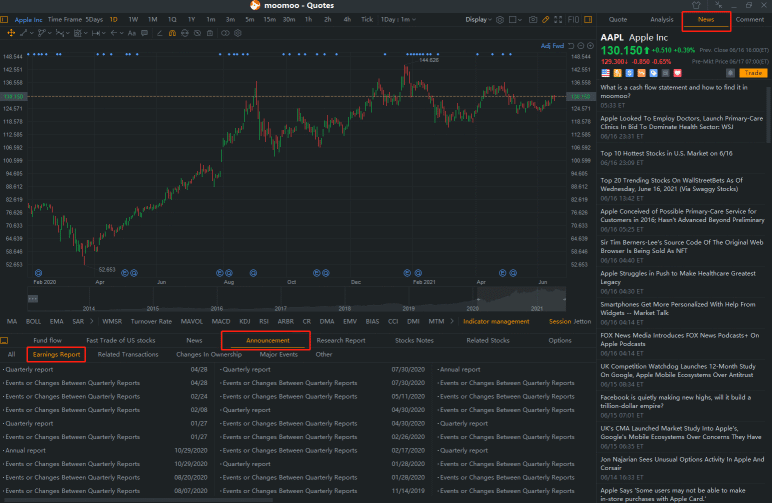Expand arrow annotation tool options
Viewport: 772px width, 503px height.
click(122, 33)
